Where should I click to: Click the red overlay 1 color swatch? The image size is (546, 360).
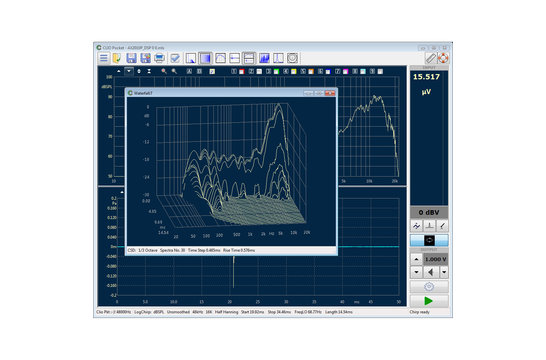click(242, 72)
